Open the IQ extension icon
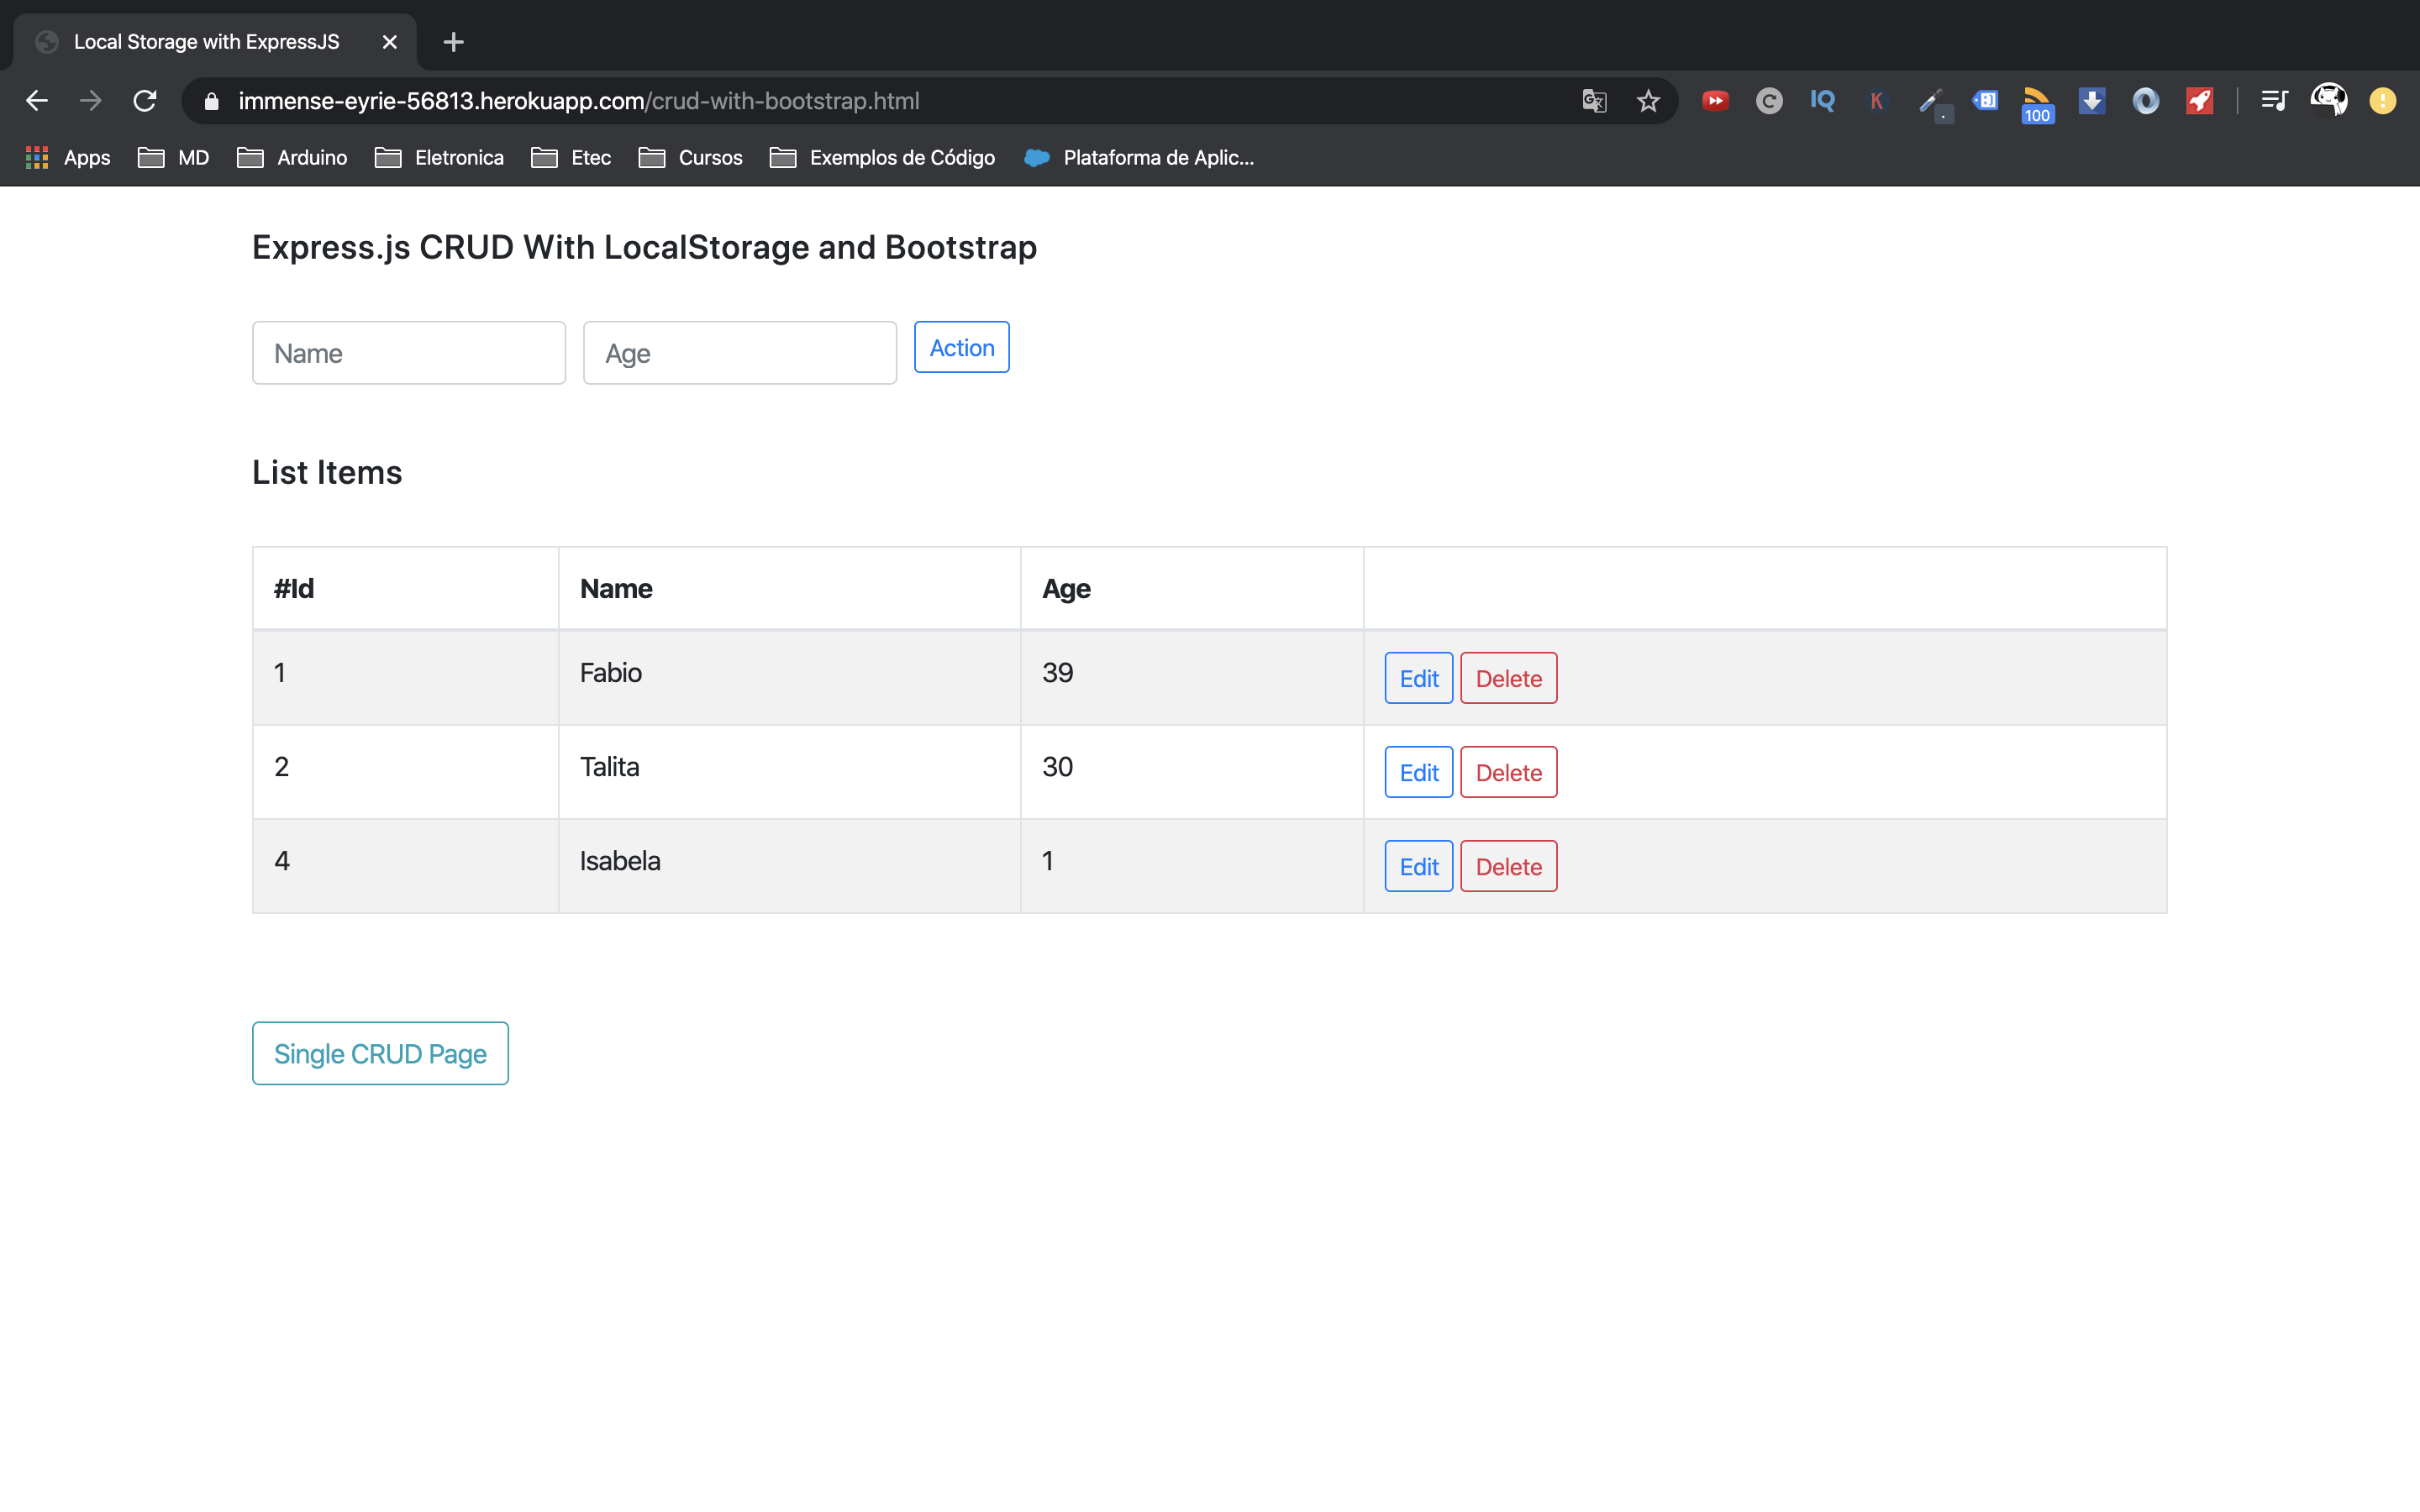The width and height of the screenshot is (2420, 1512). tap(1822, 101)
